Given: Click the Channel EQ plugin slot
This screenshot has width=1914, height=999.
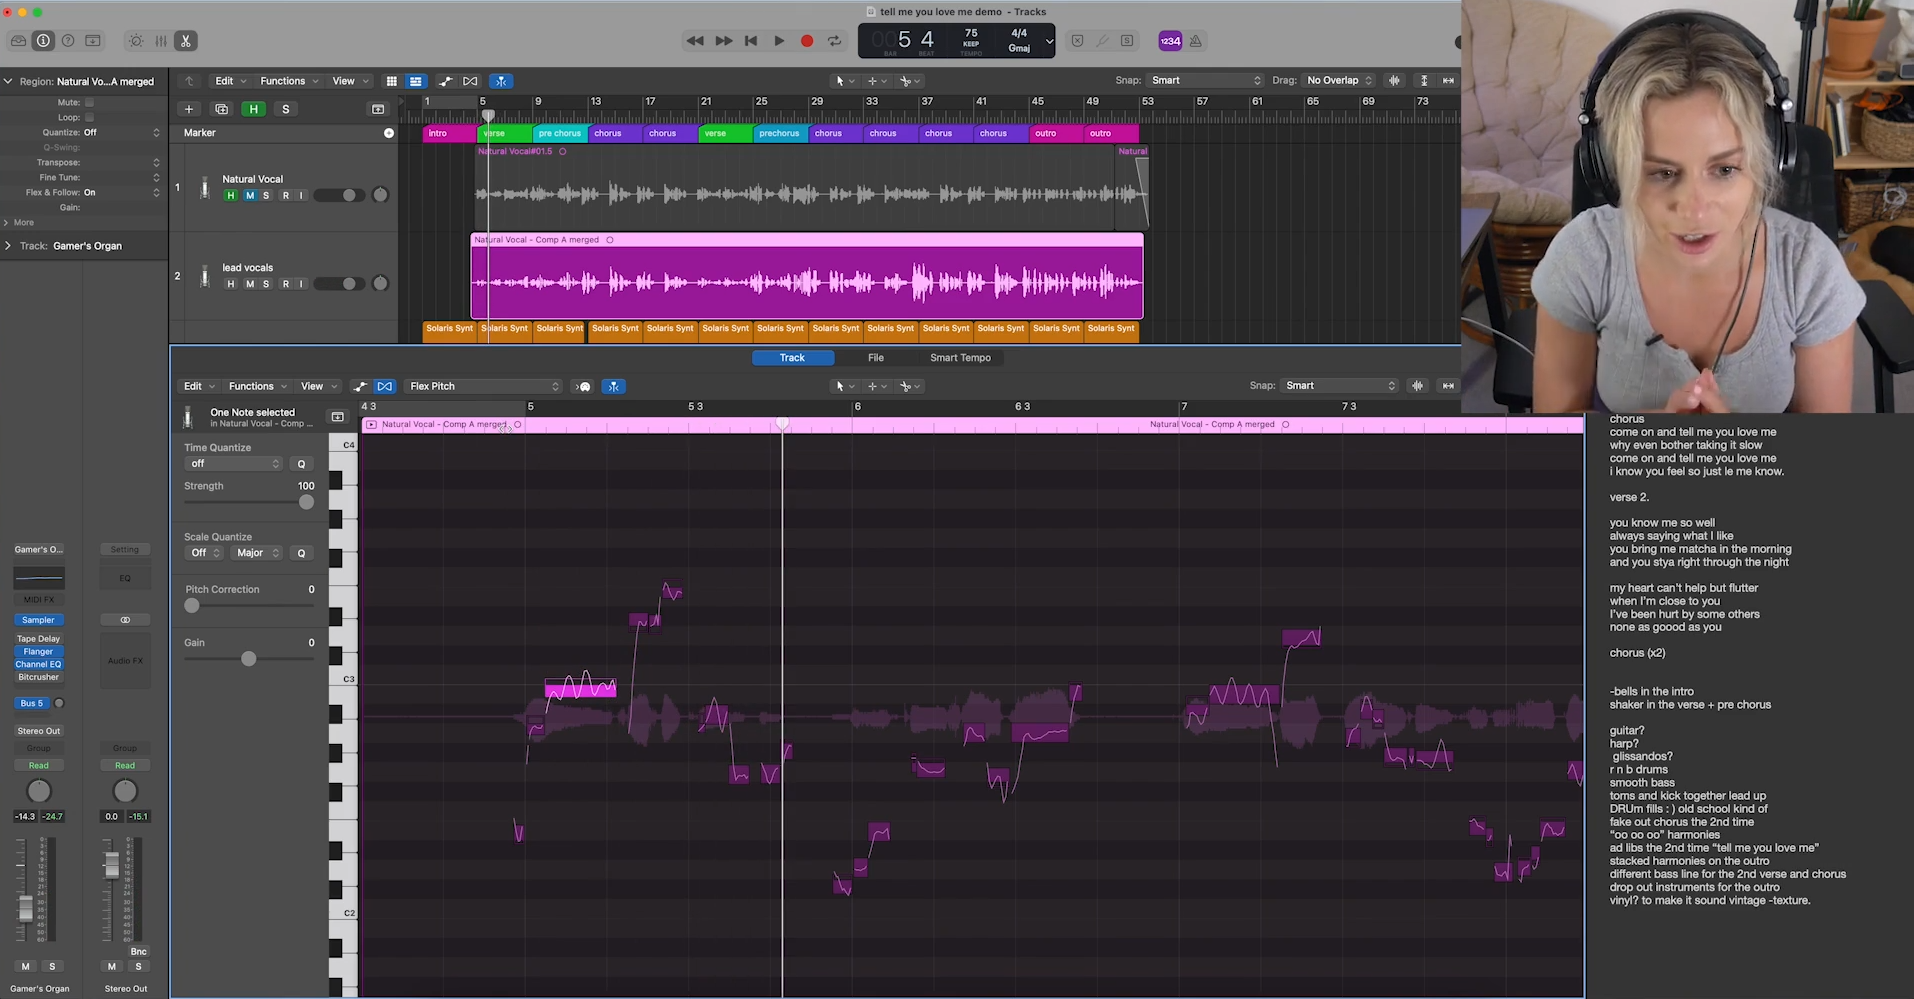Looking at the screenshot, I should (x=38, y=664).
